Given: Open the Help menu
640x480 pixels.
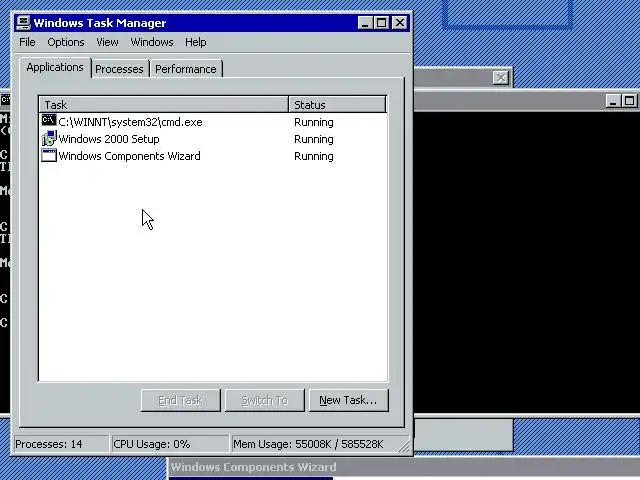Looking at the screenshot, I should click(x=196, y=42).
